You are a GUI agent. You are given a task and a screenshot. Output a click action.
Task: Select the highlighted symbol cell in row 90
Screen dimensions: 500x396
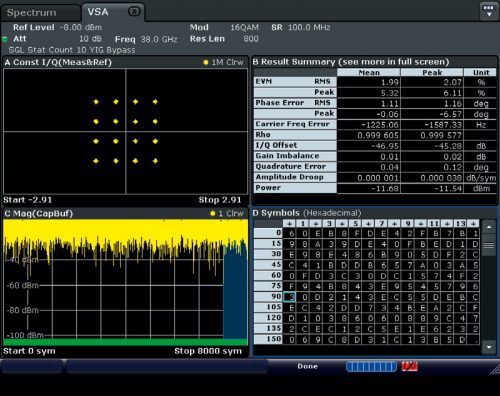pos(289,297)
